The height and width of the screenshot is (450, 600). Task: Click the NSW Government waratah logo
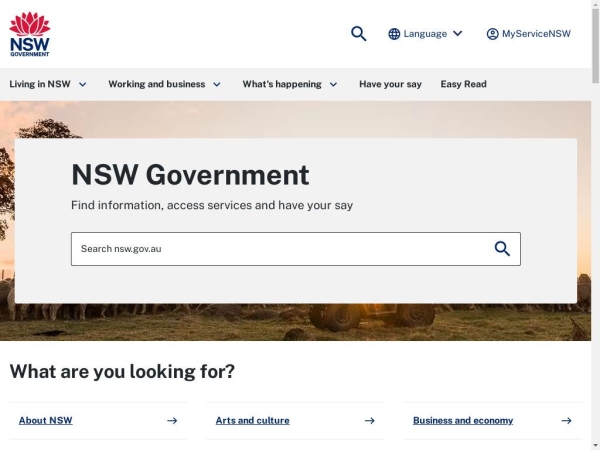pos(30,34)
